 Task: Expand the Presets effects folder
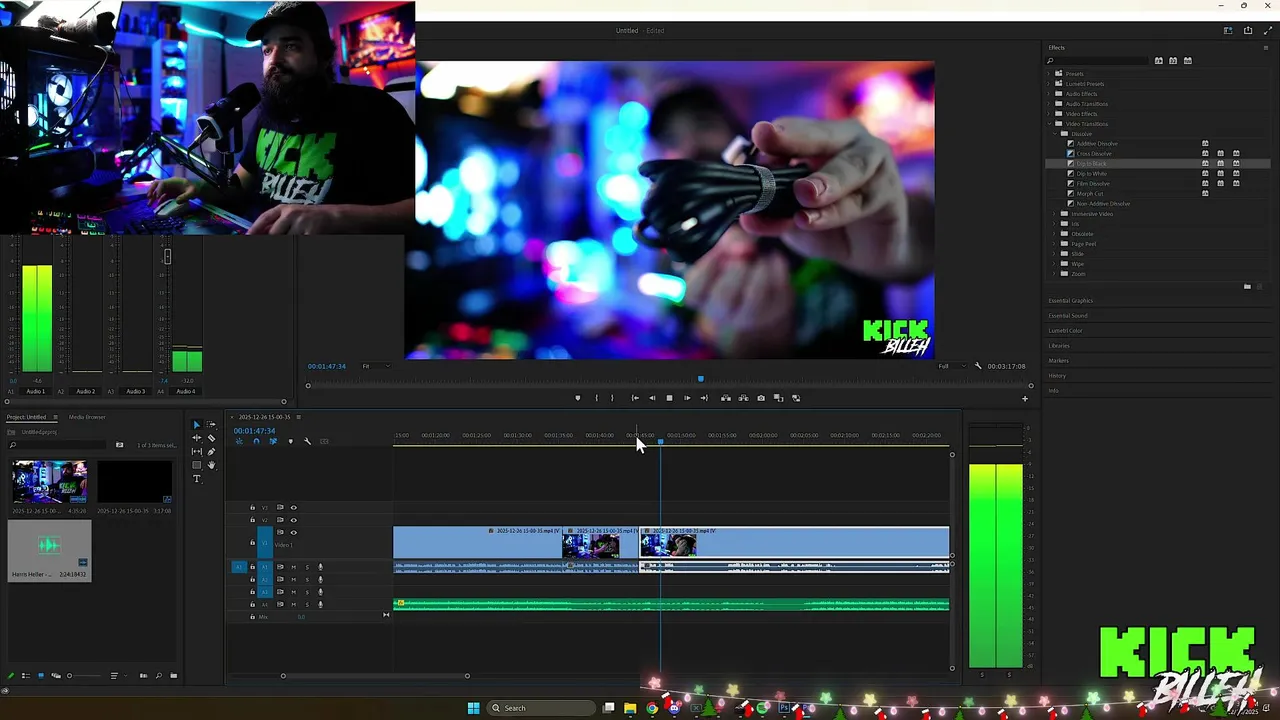(1049, 74)
